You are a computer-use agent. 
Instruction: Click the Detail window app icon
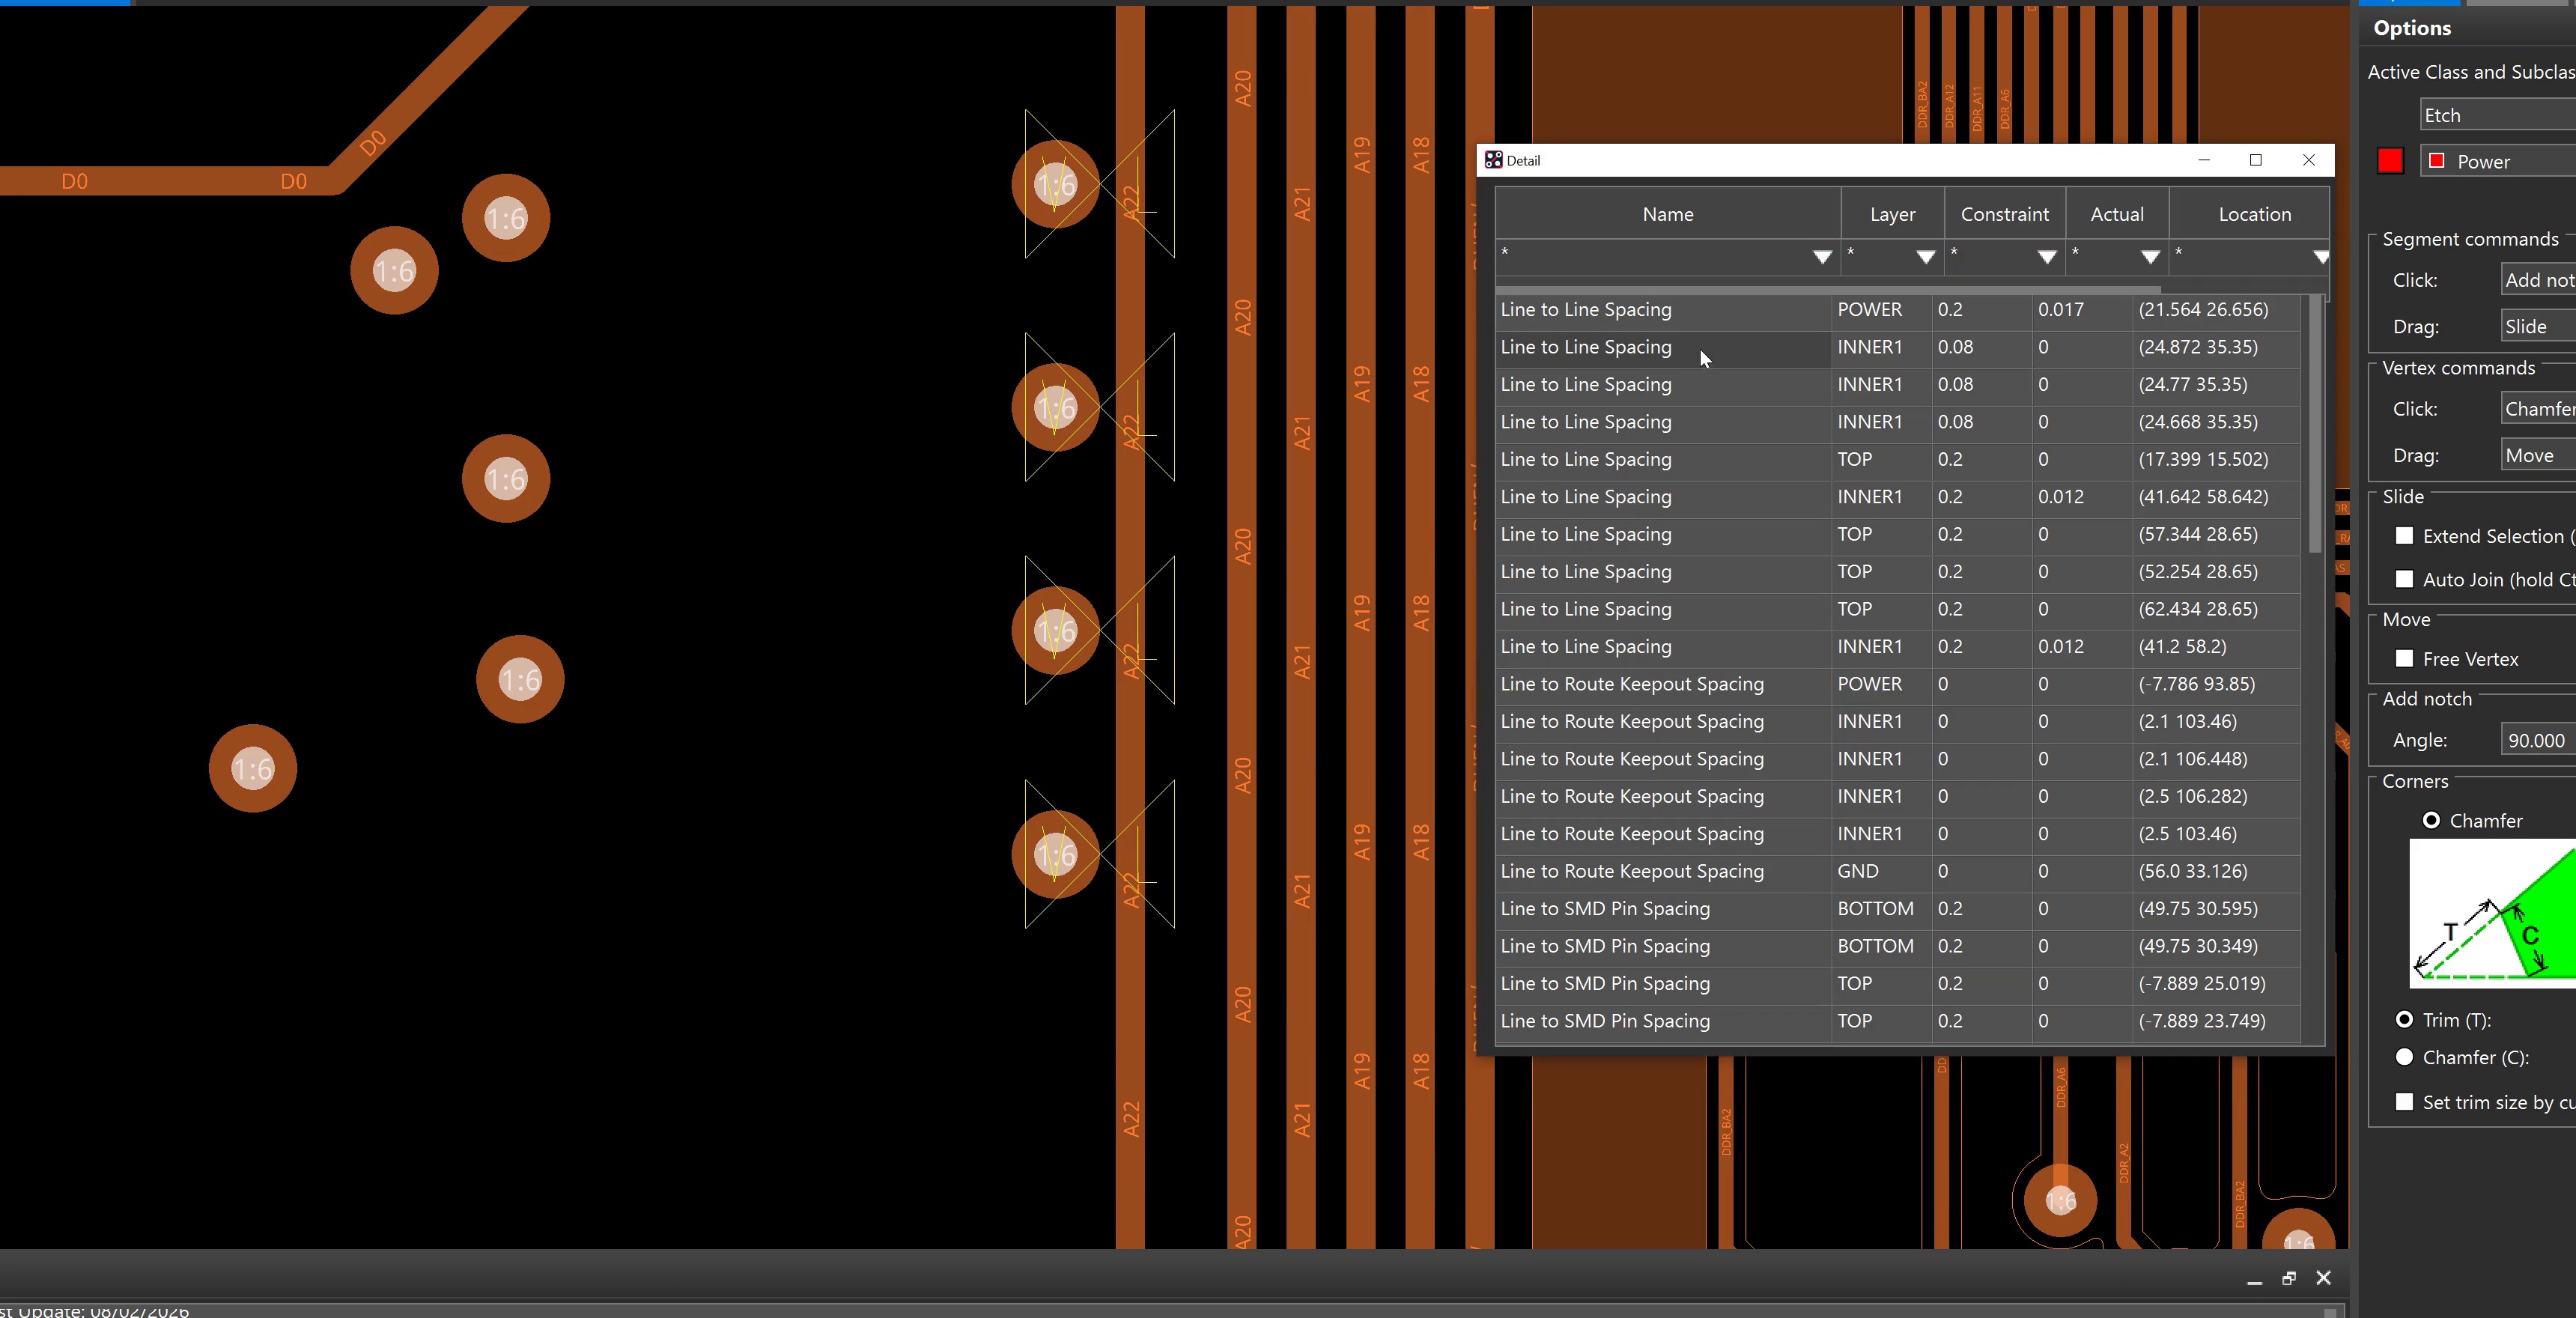tap(1493, 160)
